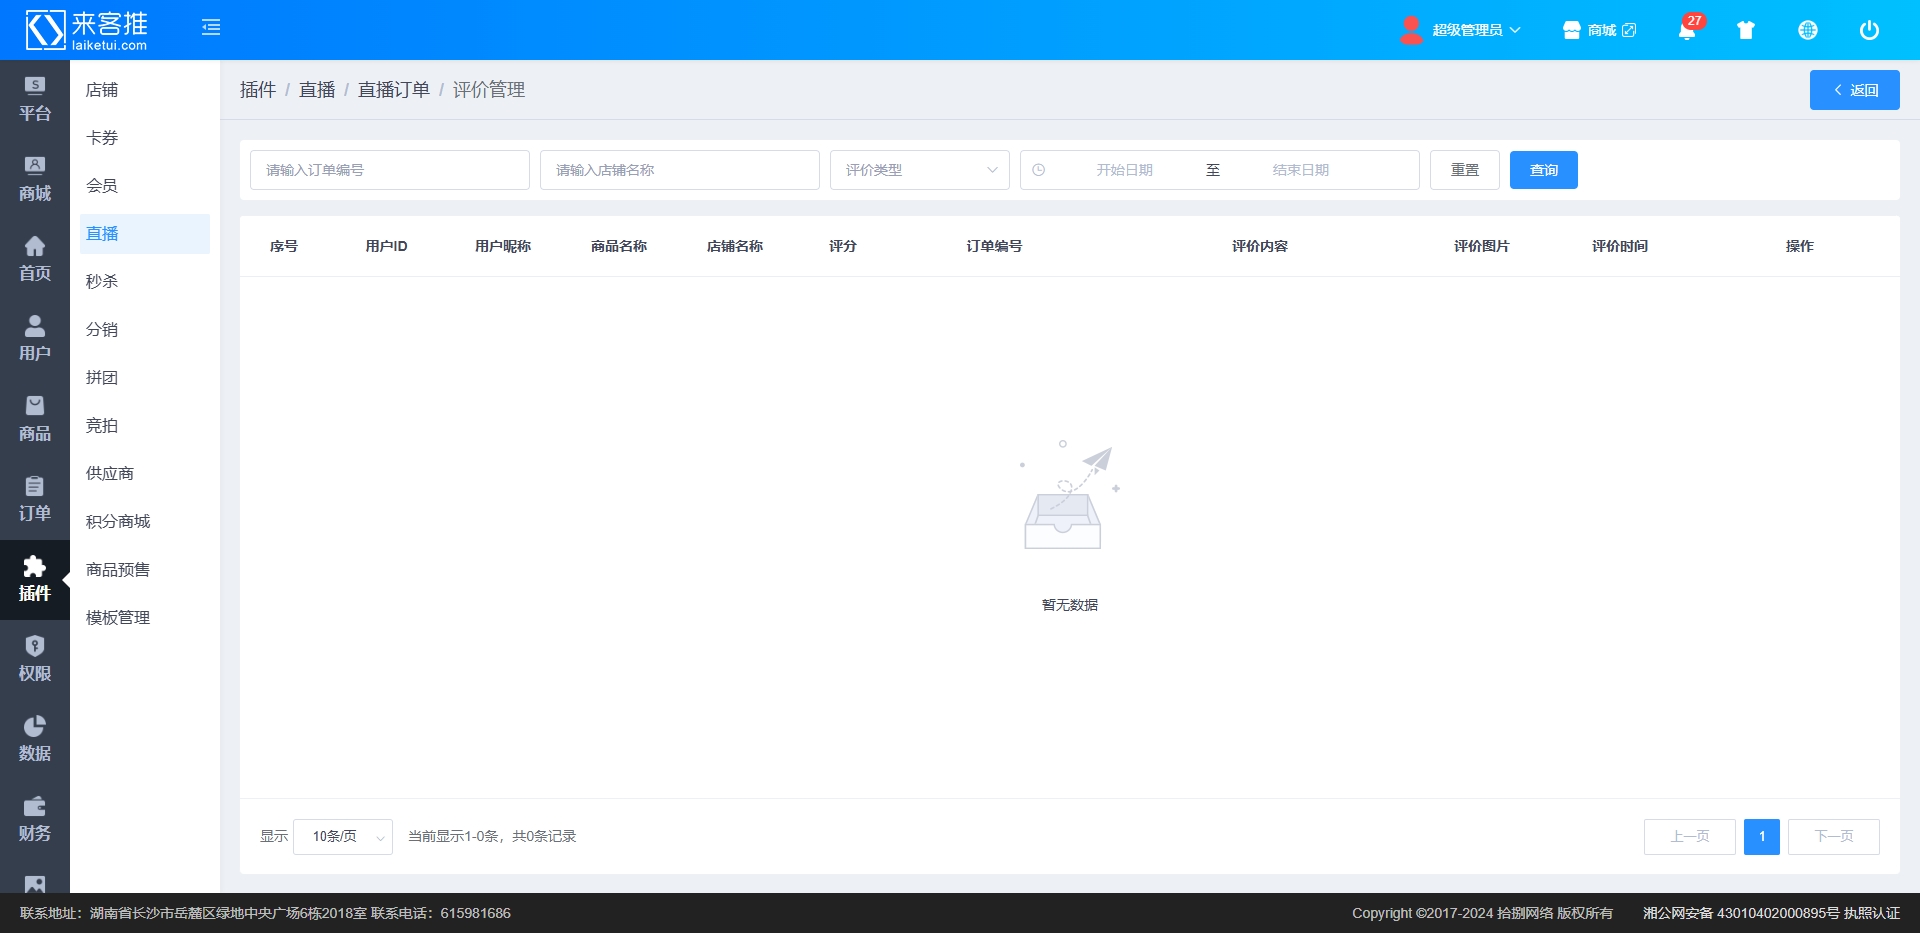The height and width of the screenshot is (933, 1920).
Task: Open the 10条/页 page size dropdown
Action: (342, 837)
